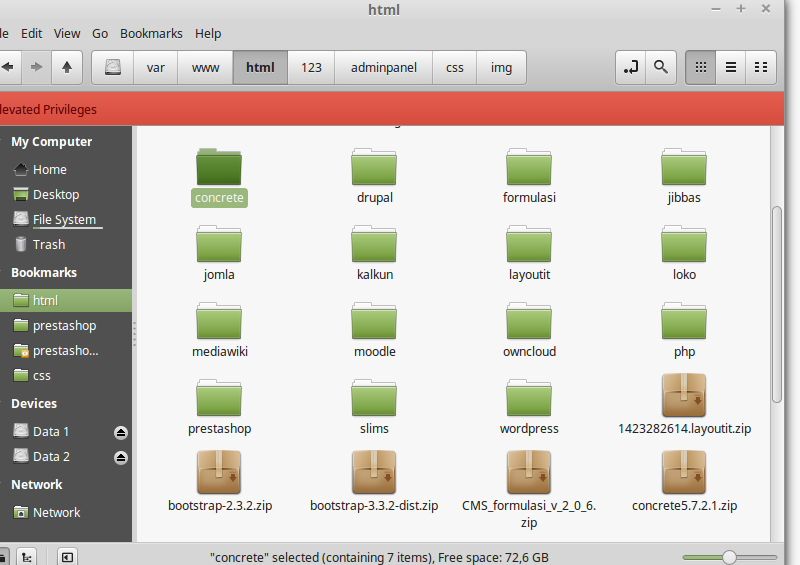
Task: Go up to the parent folder
Action: [67, 67]
